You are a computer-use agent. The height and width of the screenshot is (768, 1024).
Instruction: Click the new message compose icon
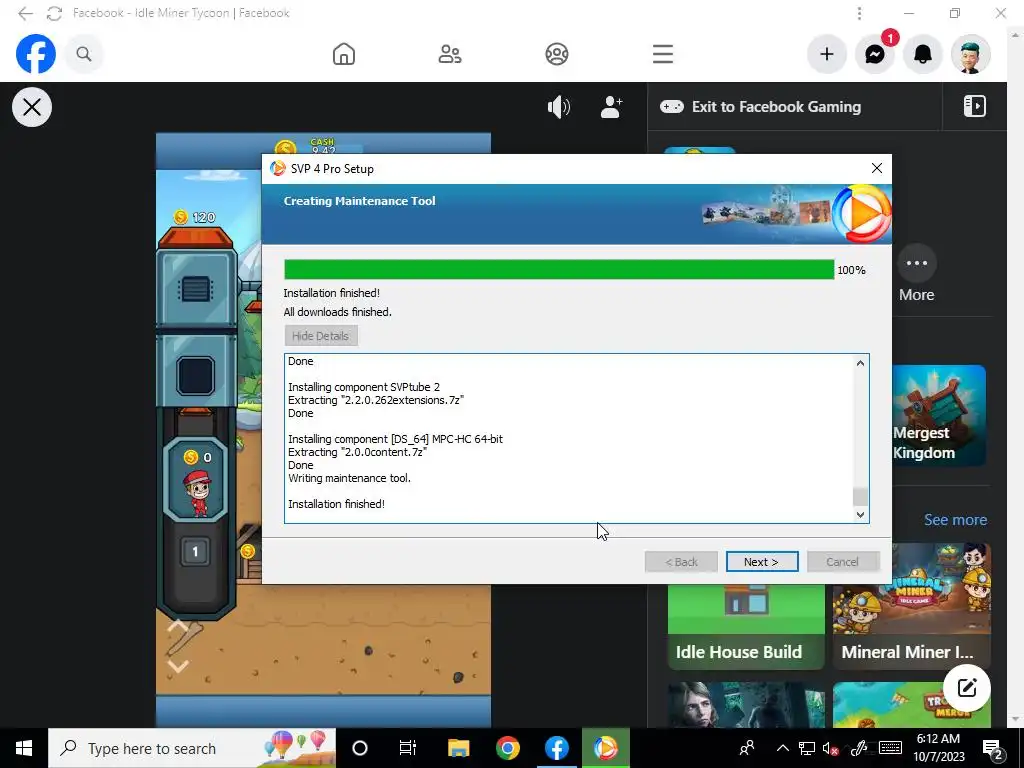(967, 688)
